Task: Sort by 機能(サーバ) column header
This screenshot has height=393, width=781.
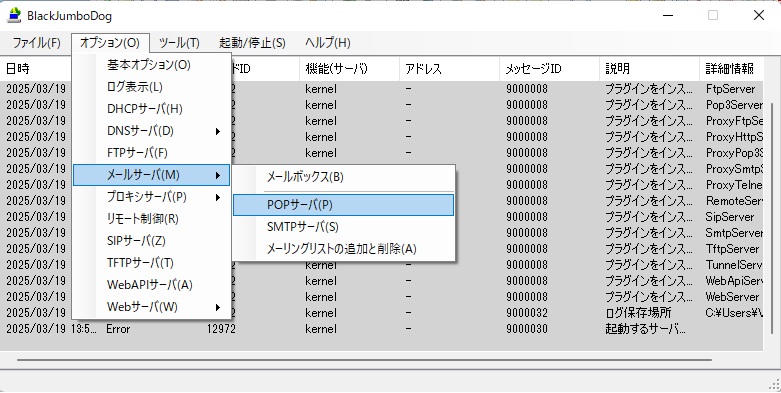Action: point(349,69)
